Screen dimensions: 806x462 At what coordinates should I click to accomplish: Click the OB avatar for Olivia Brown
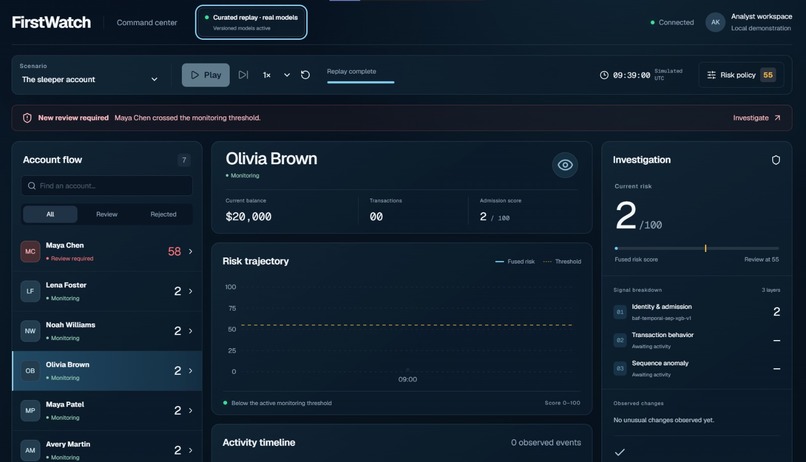coord(30,371)
